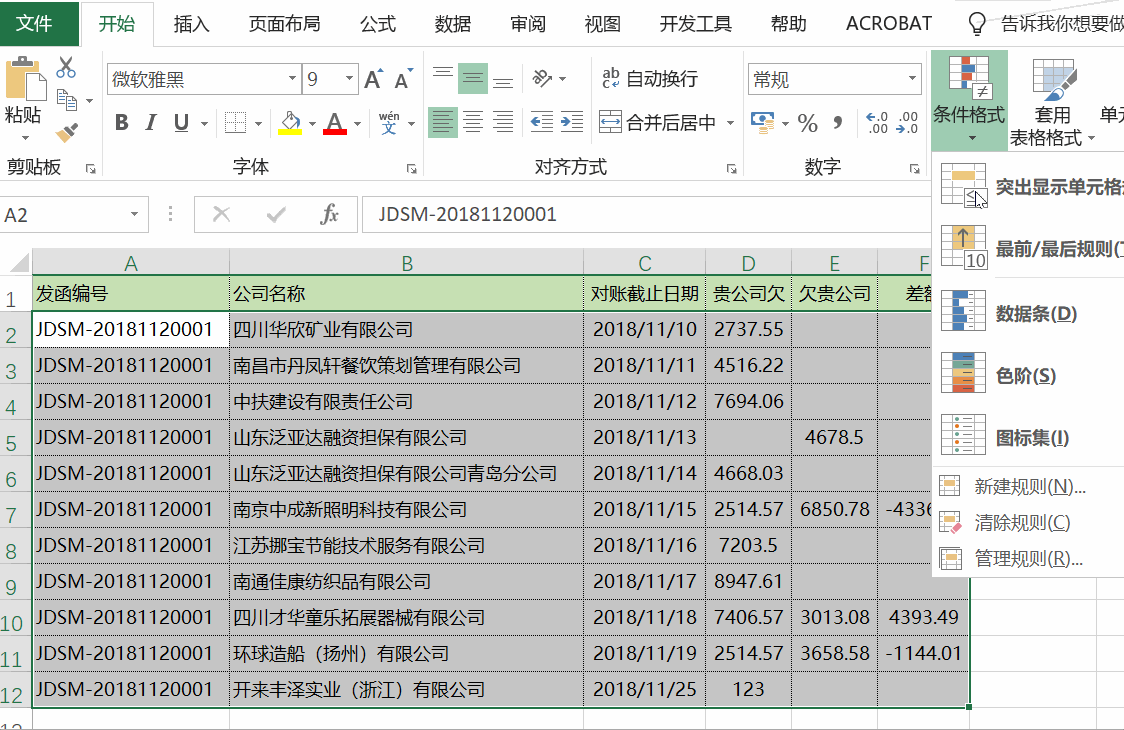The image size is (1124, 730).
Task: Apply red font color A
Action: click(x=335, y=123)
